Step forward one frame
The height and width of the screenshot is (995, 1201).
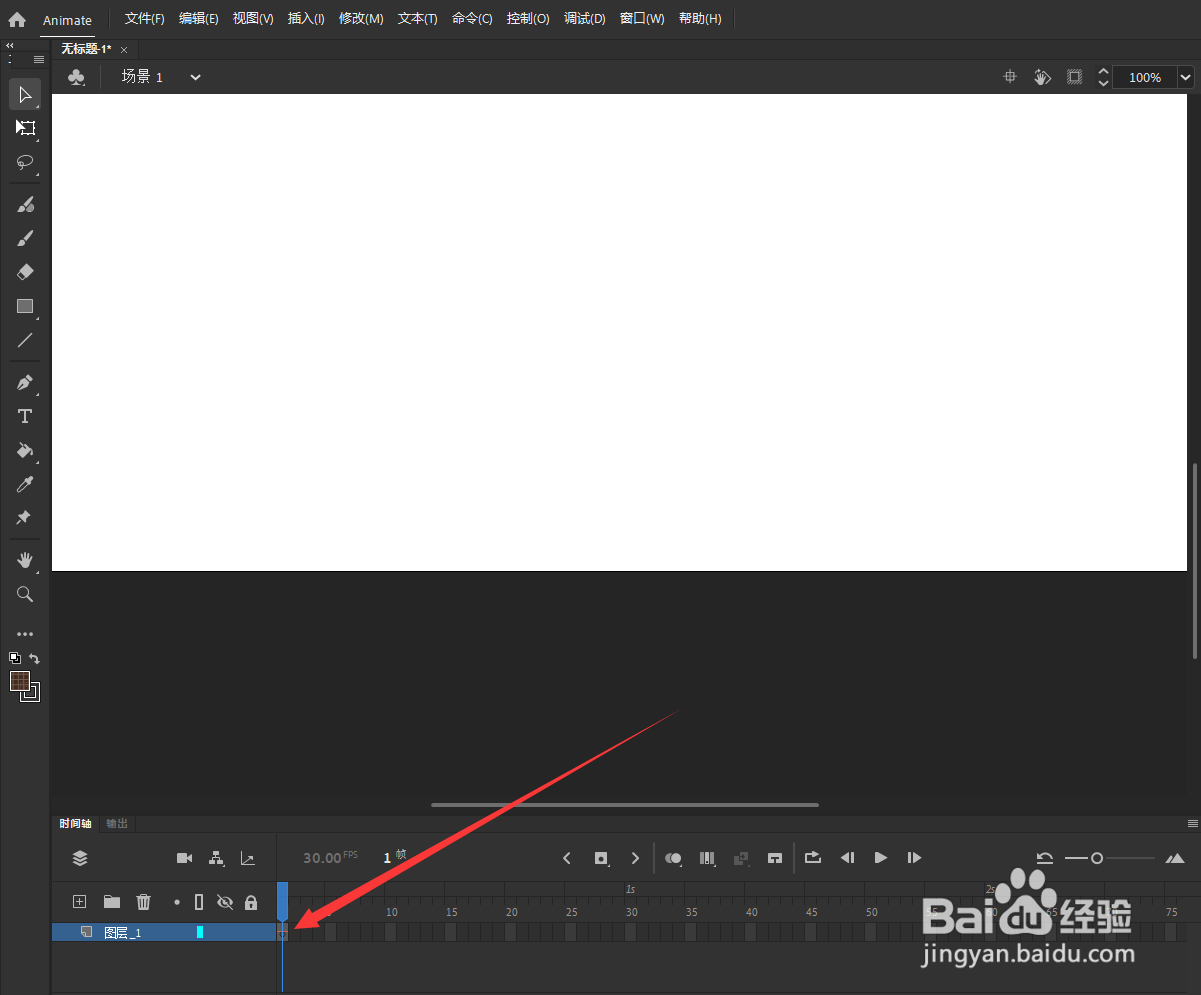point(914,858)
